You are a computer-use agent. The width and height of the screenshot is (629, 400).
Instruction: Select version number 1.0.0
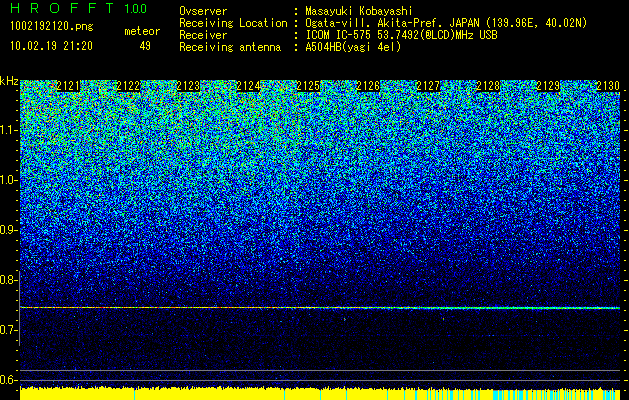pyautogui.click(x=136, y=8)
